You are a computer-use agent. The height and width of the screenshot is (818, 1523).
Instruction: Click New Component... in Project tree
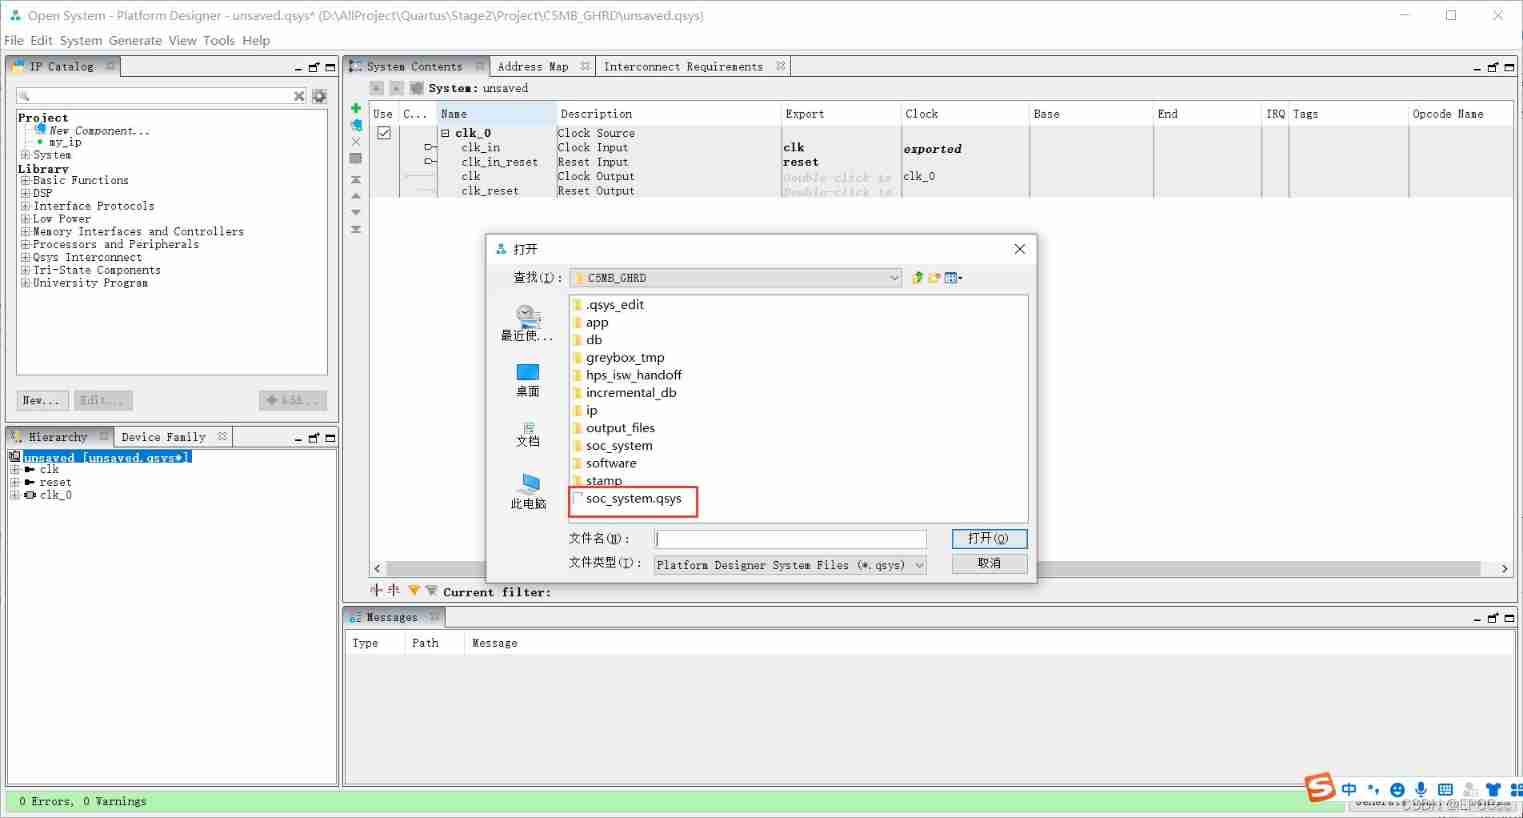click(99, 131)
